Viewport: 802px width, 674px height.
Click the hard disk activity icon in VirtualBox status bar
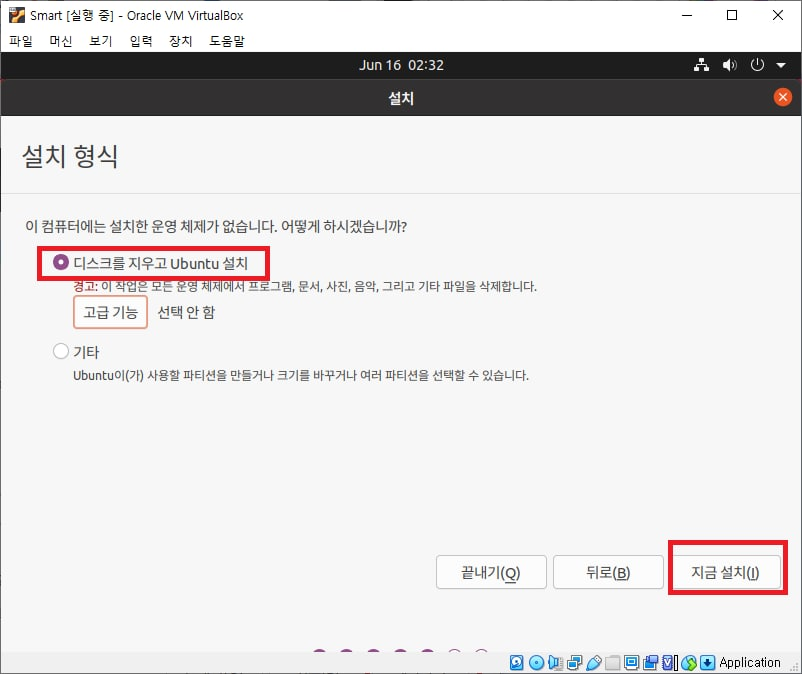pos(517,663)
